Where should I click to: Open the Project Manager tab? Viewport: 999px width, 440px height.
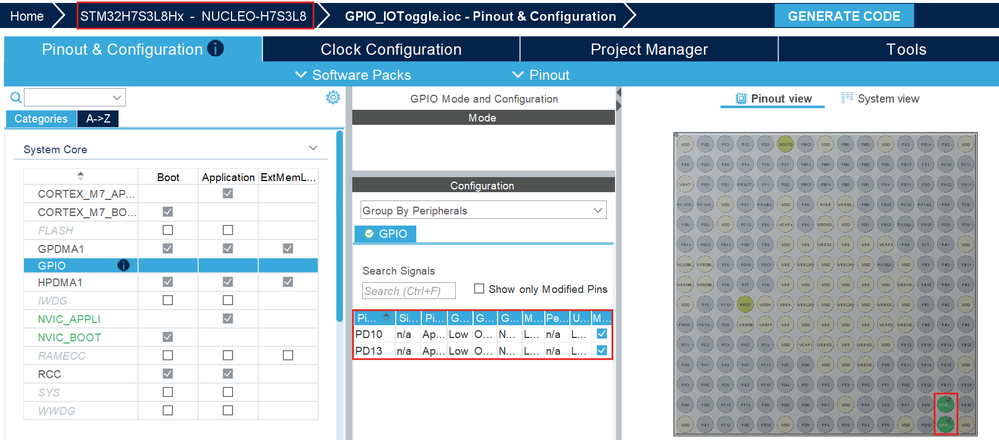pos(649,49)
